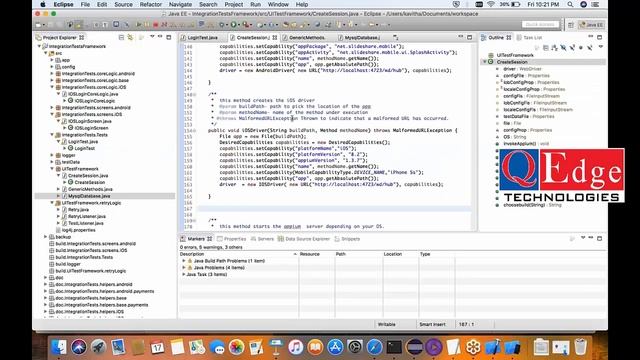Select the Java EE perspective button
640x360 pixels.
(591, 25)
